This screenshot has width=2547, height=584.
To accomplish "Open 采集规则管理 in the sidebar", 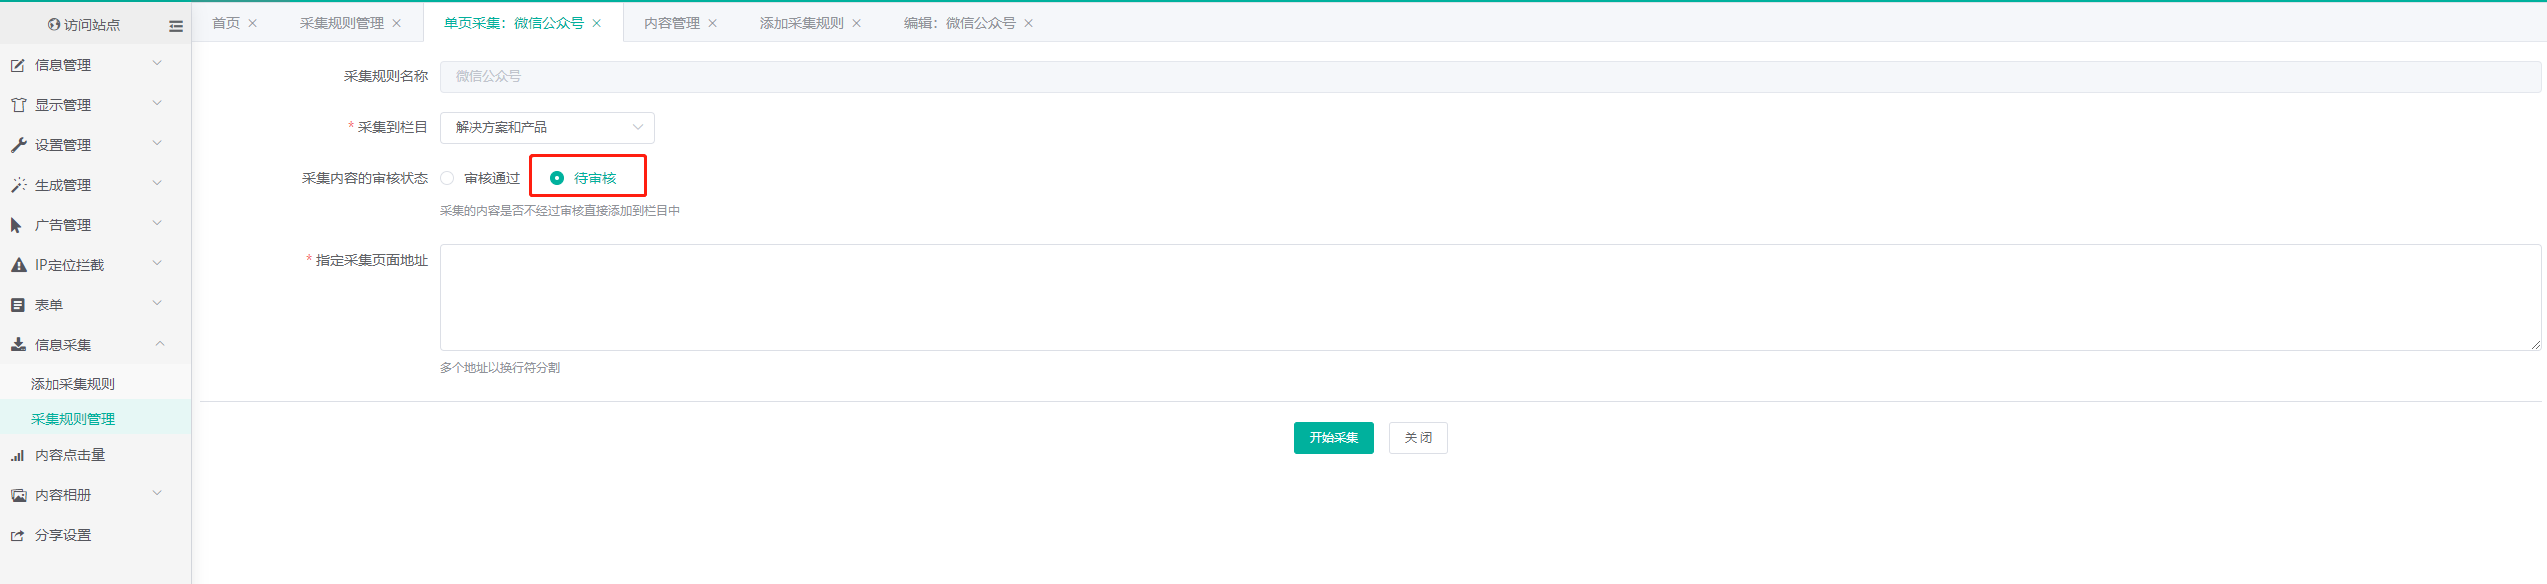I will pyautogui.click(x=73, y=419).
